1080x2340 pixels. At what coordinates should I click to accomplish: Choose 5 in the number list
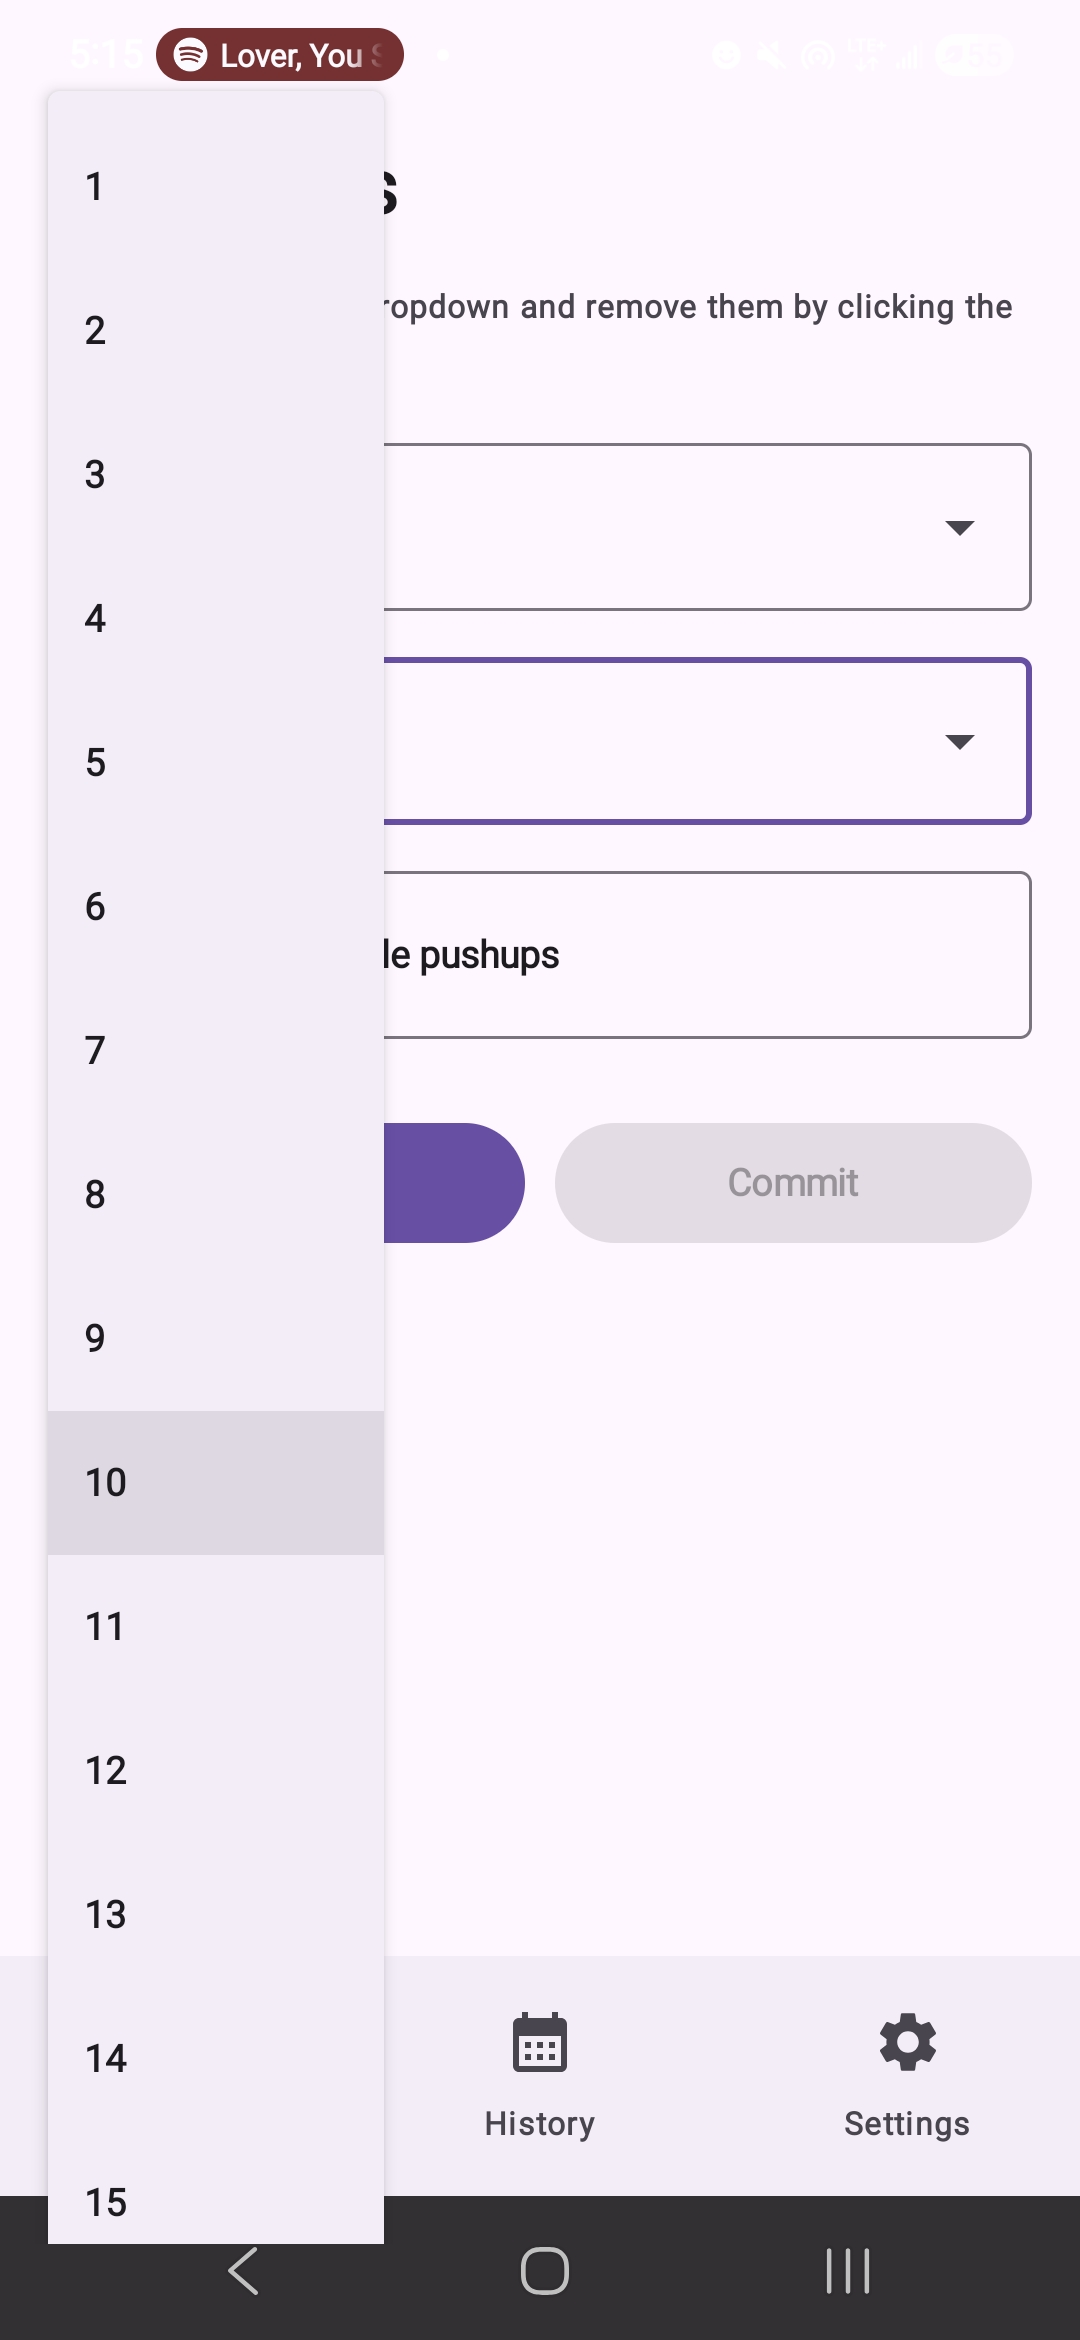click(x=216, y=763)
